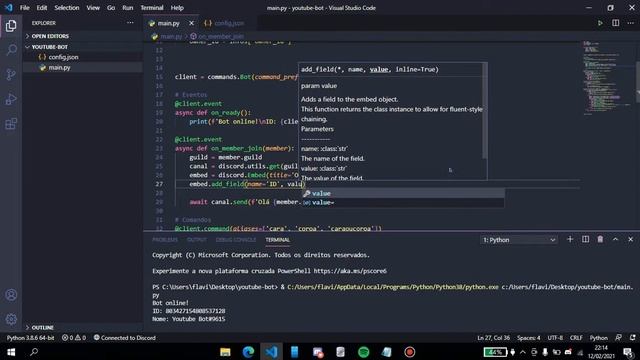This screenshot has height=360, width=640.
Task: Switch to the Output panel tab
Action: pos(197,240)
